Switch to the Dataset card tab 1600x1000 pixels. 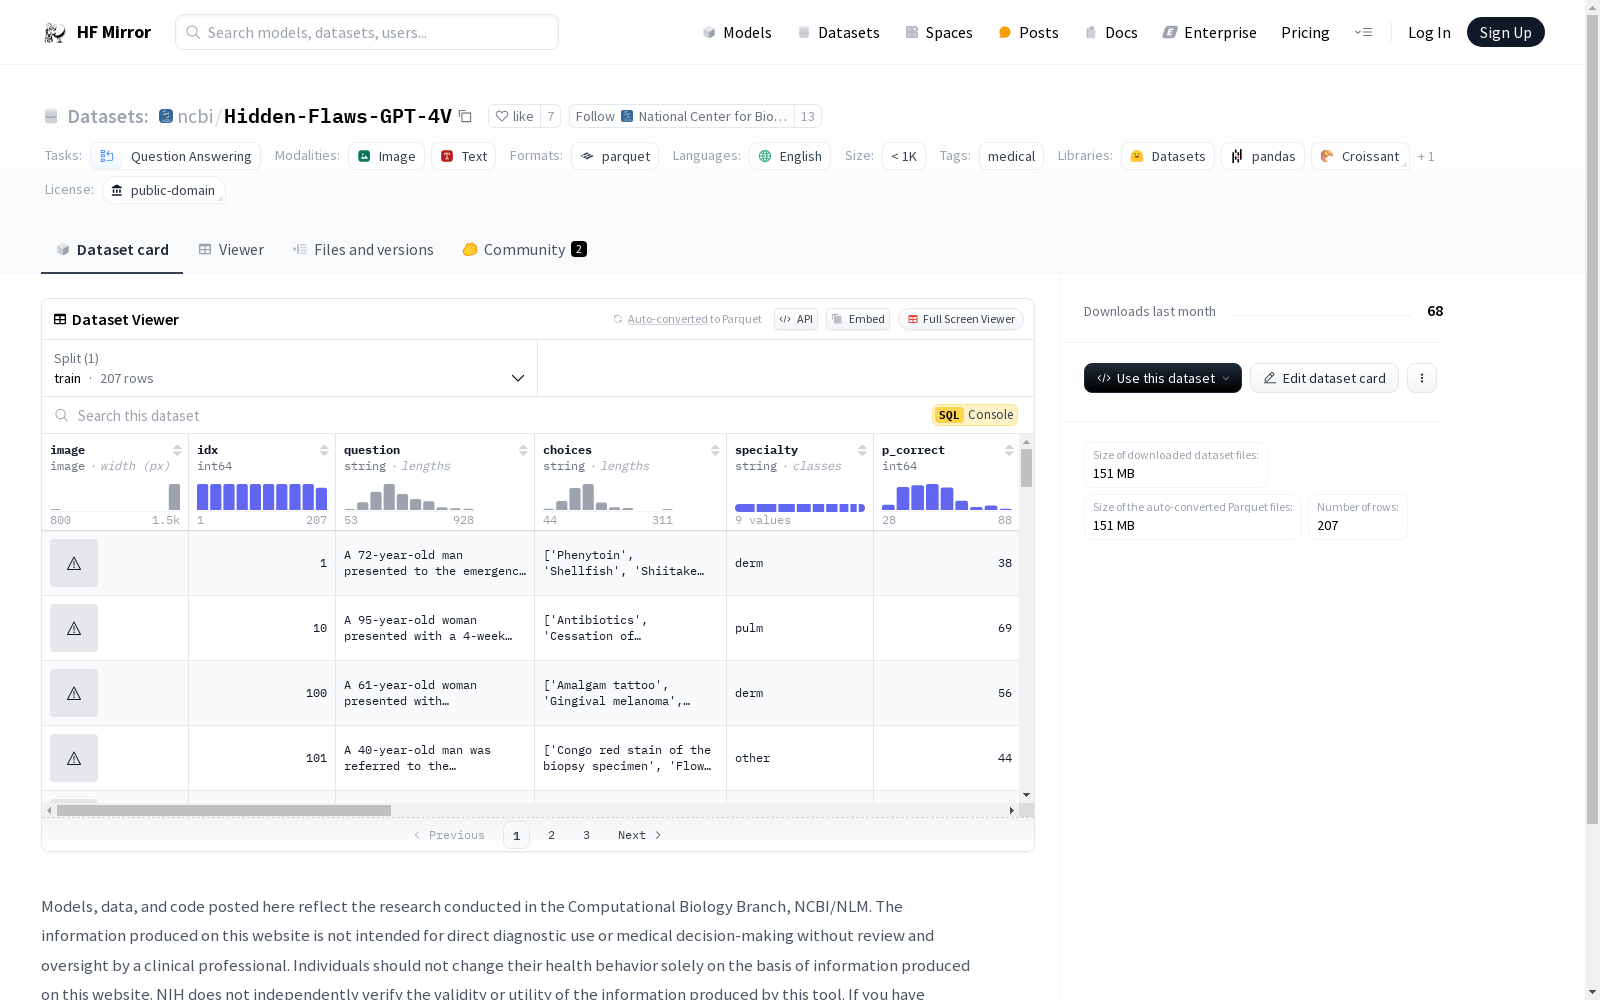[x=112, y=249]
